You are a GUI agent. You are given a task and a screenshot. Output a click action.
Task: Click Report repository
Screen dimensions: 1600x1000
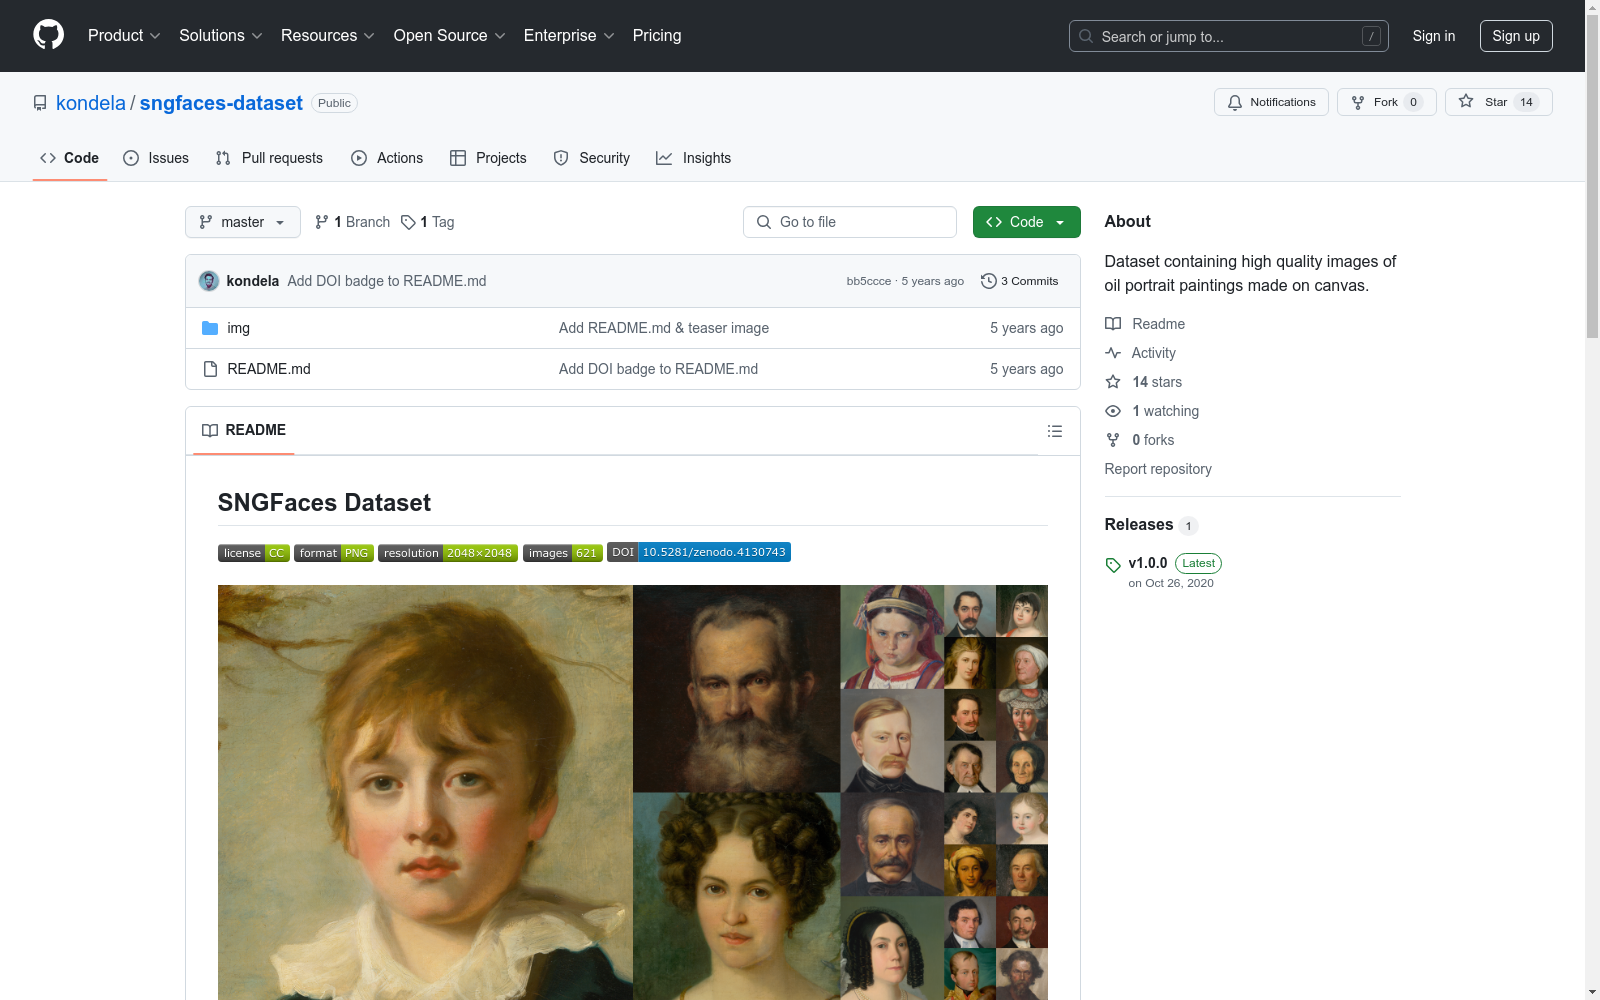(1158, 469)
